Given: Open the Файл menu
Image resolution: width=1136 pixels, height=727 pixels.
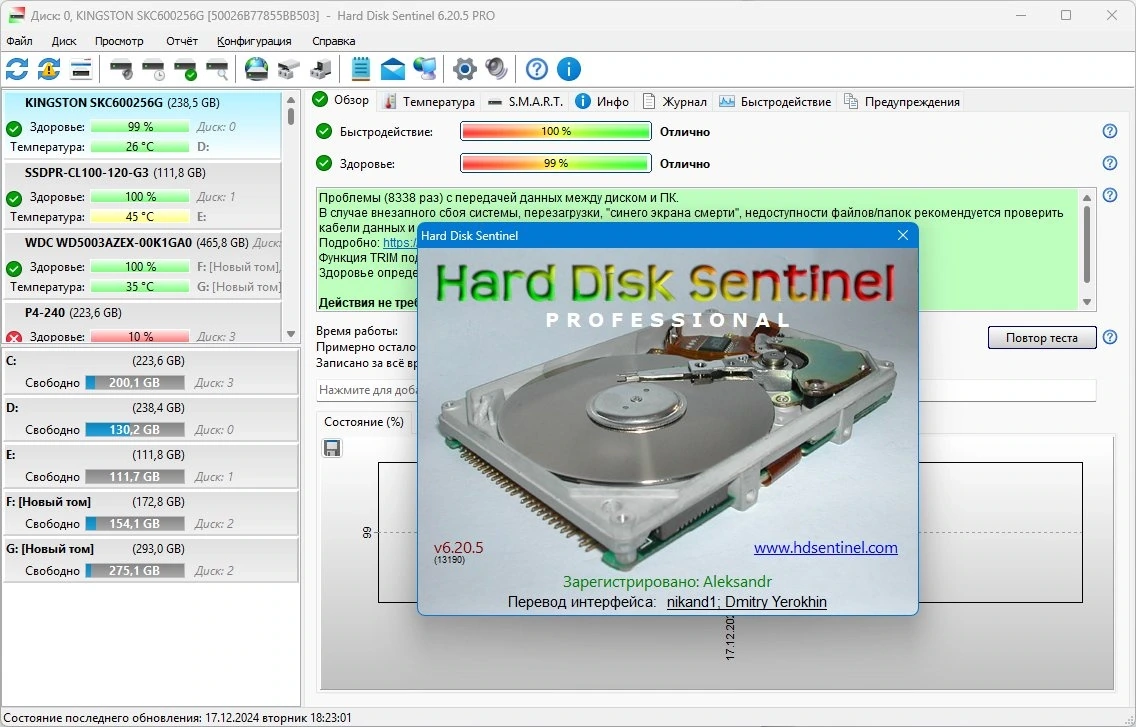Looking at the screenshot, I should 20,41.
